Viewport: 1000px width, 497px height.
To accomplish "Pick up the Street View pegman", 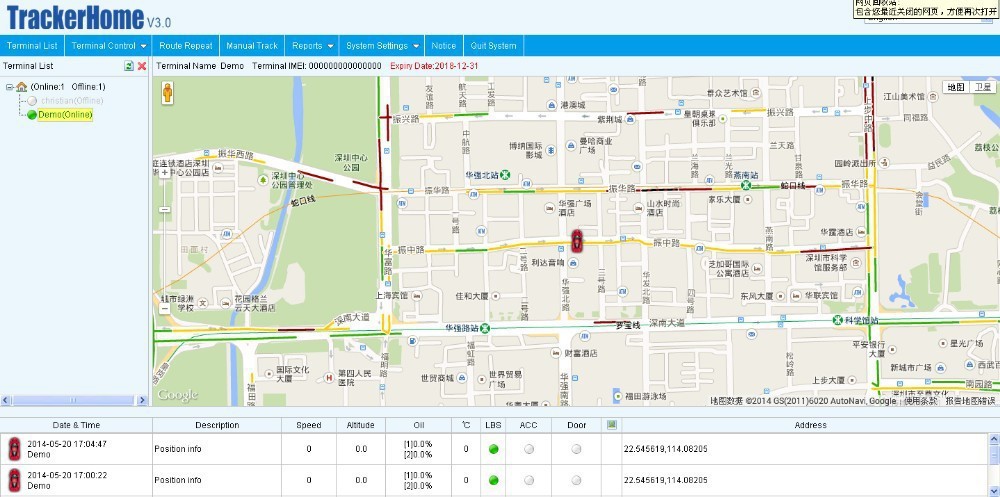I will (x=167, y=93).
